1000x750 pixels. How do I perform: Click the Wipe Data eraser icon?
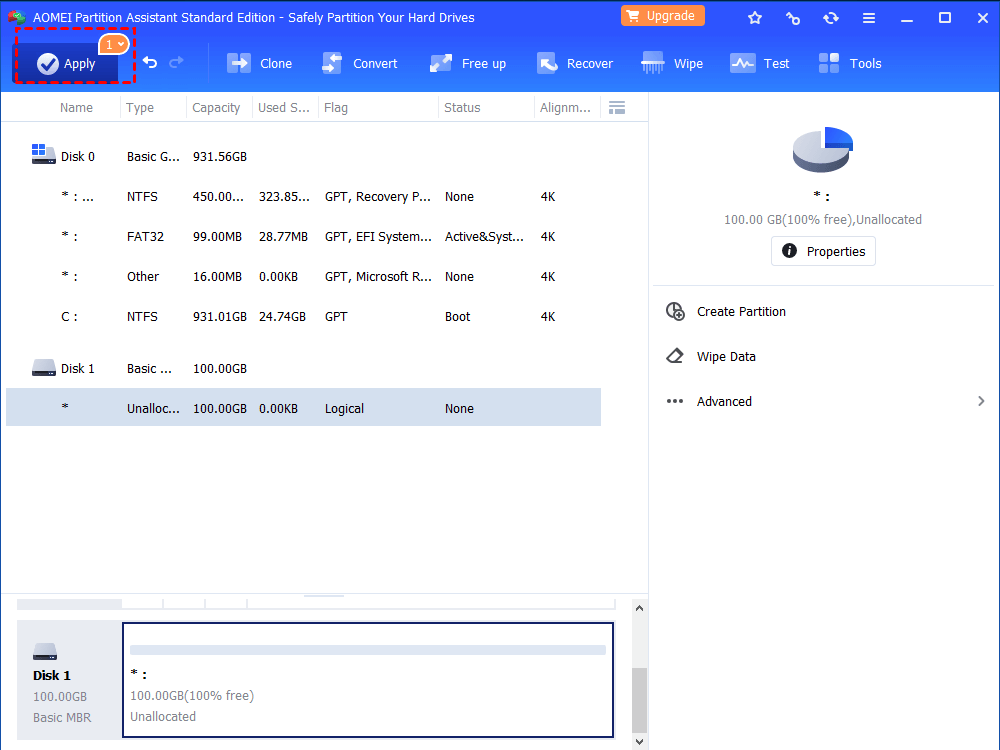[675, 356]
